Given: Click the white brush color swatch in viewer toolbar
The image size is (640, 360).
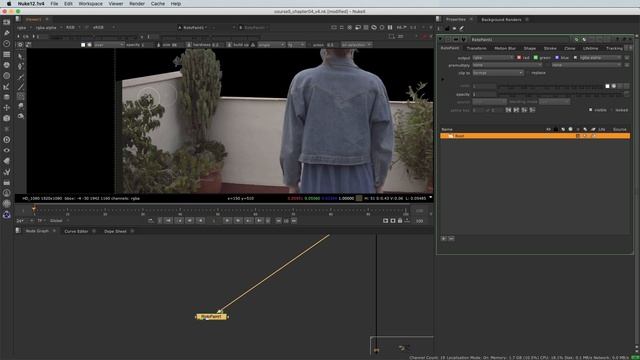Looking at the screenshot, I should click(x=83, y=45).
